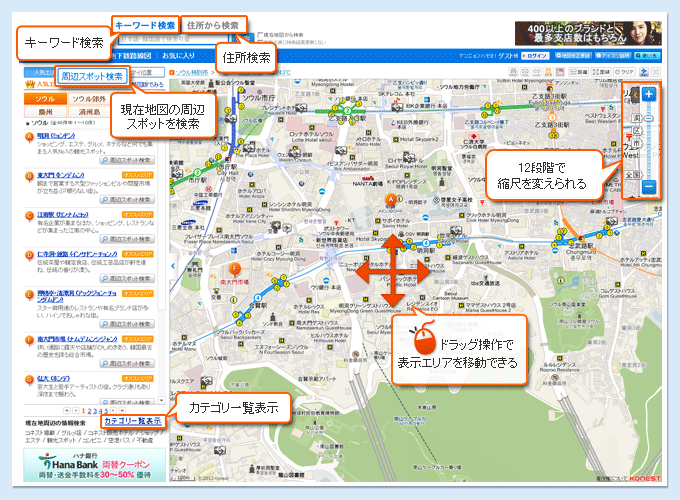Select the ソウル area tab
This screenshot has height=500, width=680.
tap(45, 100)
